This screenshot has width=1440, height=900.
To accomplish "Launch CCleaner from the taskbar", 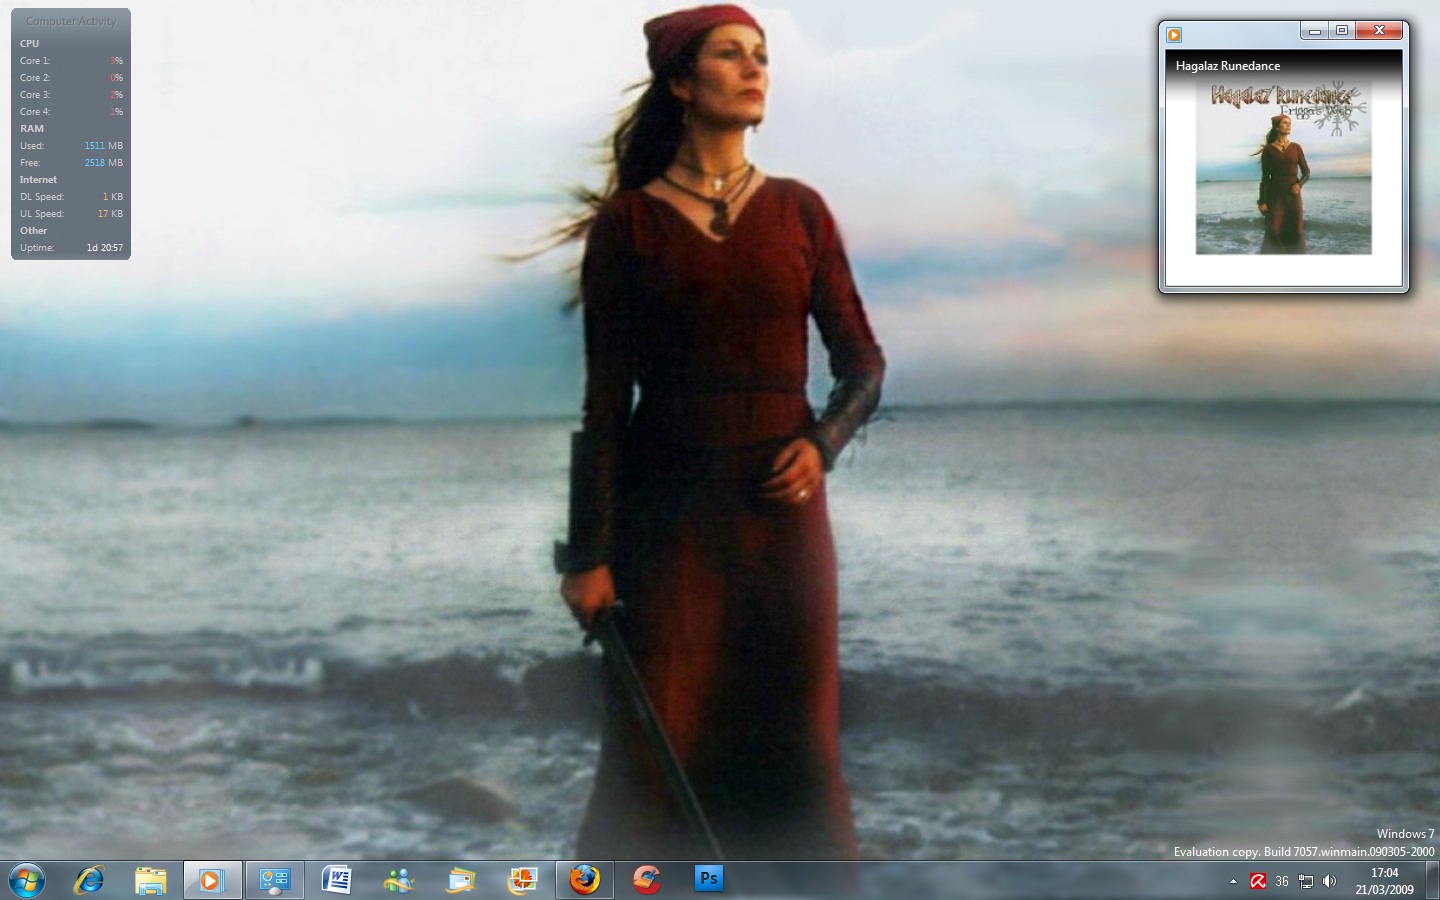I will coord(646,880).
